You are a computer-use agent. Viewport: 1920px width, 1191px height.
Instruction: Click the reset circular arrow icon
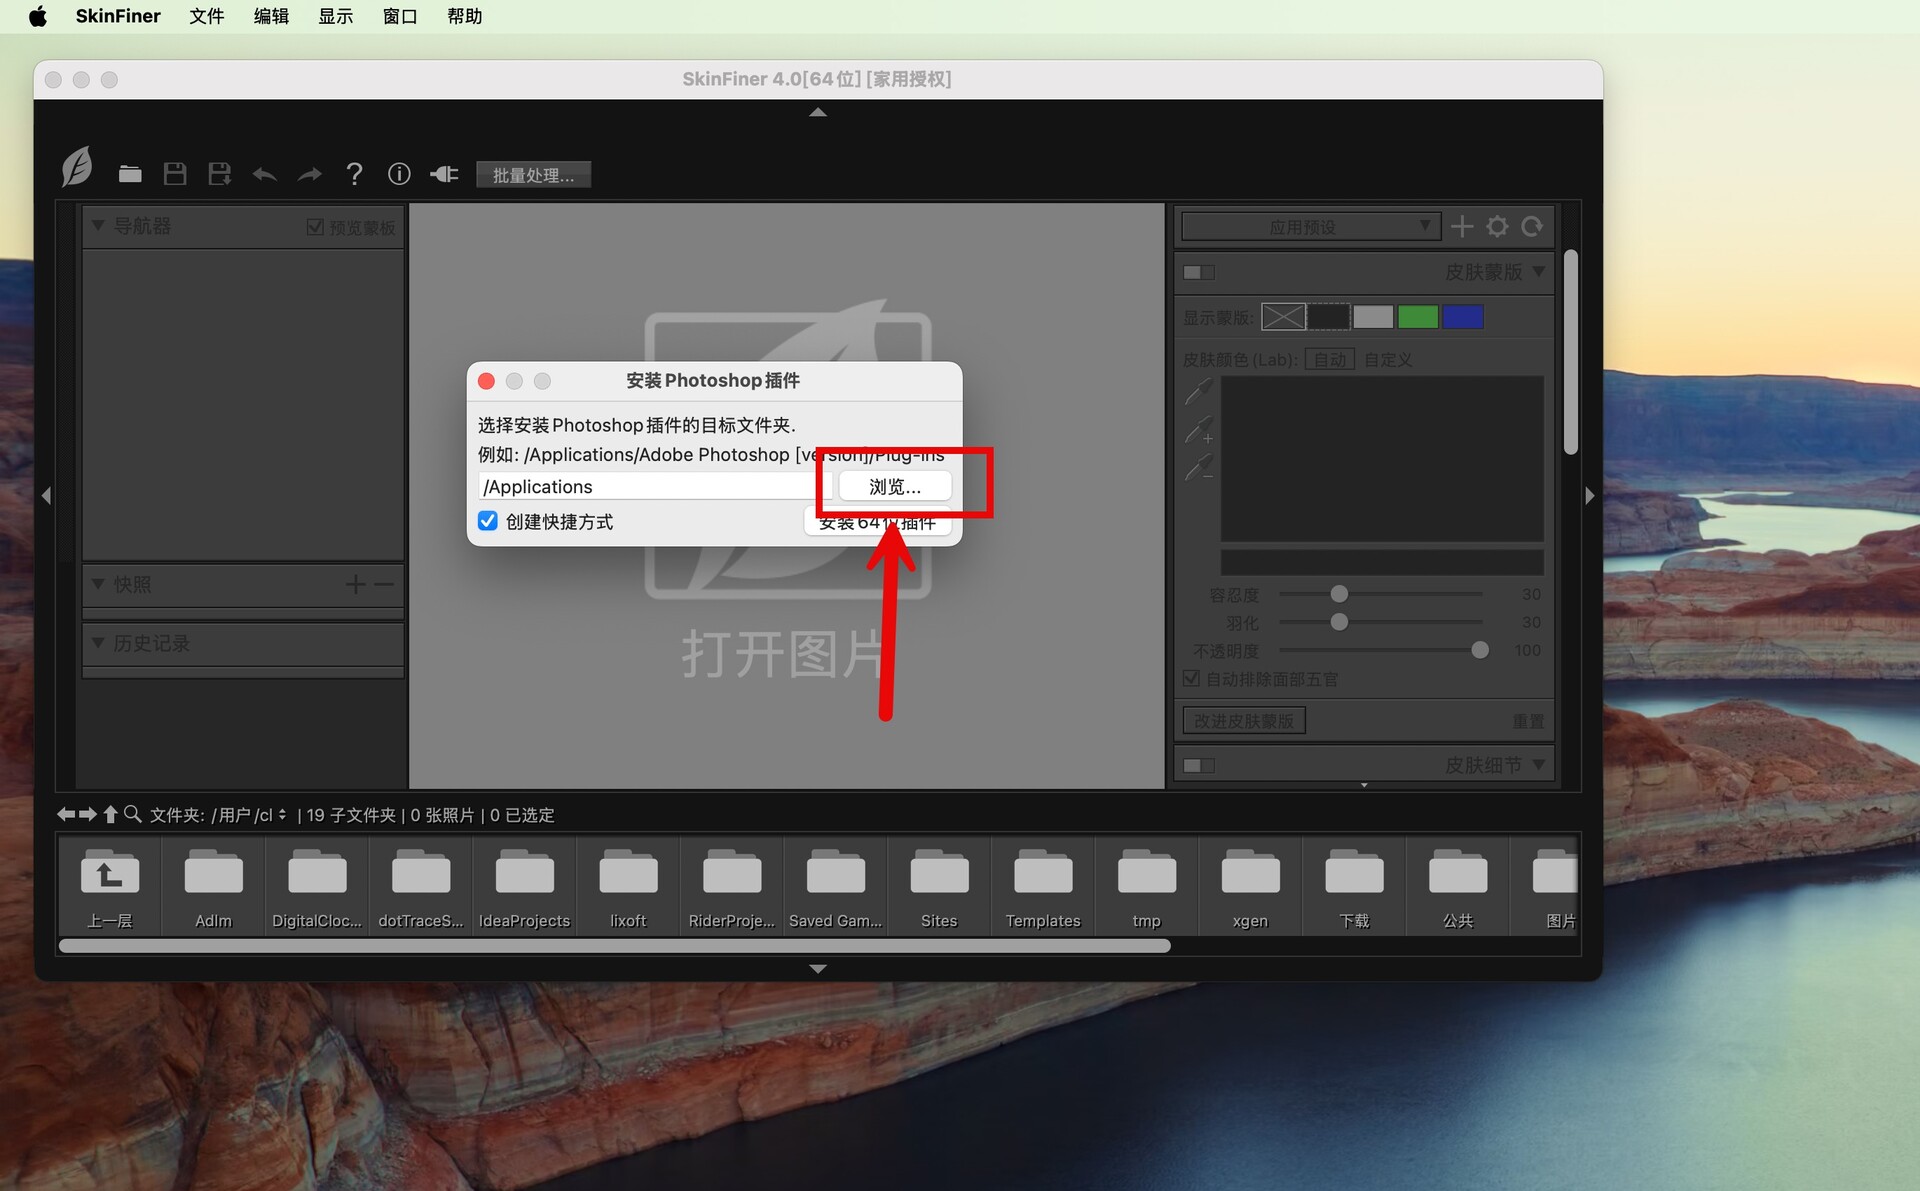pos(1532,227)
